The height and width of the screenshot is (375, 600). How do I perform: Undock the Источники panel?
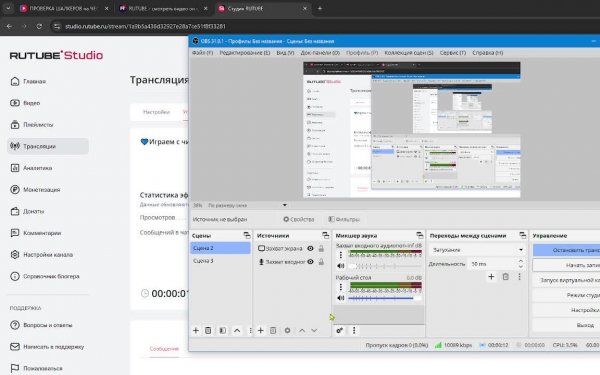[x=326, y=235]
